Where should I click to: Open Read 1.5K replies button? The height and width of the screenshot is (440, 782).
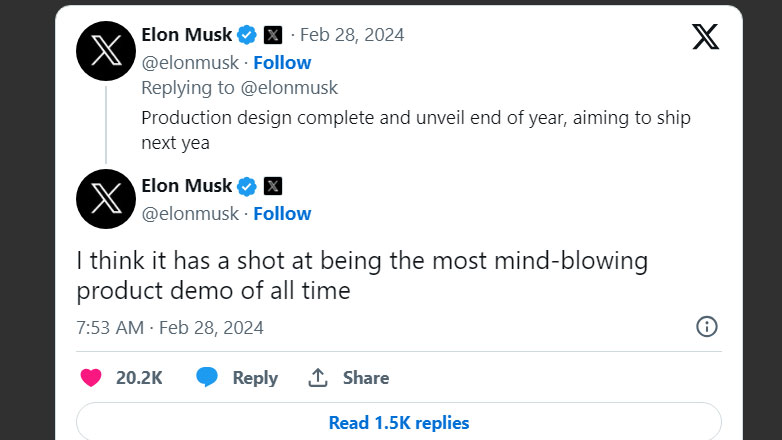tap(398, 422)
